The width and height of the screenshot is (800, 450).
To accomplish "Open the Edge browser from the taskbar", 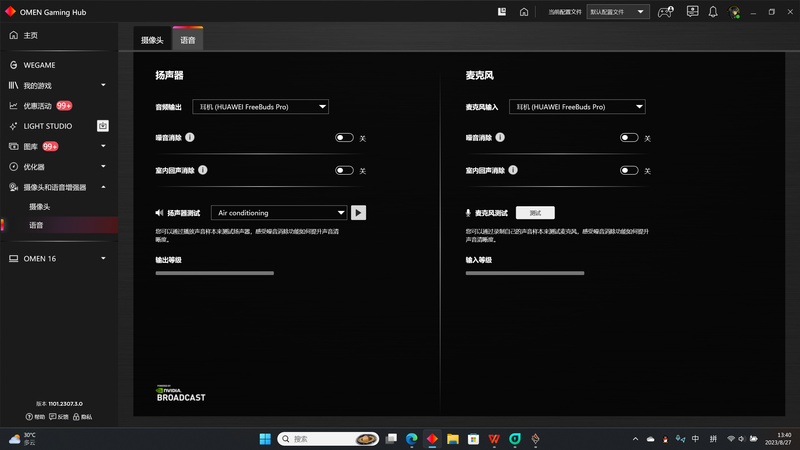I will [411, 439].
